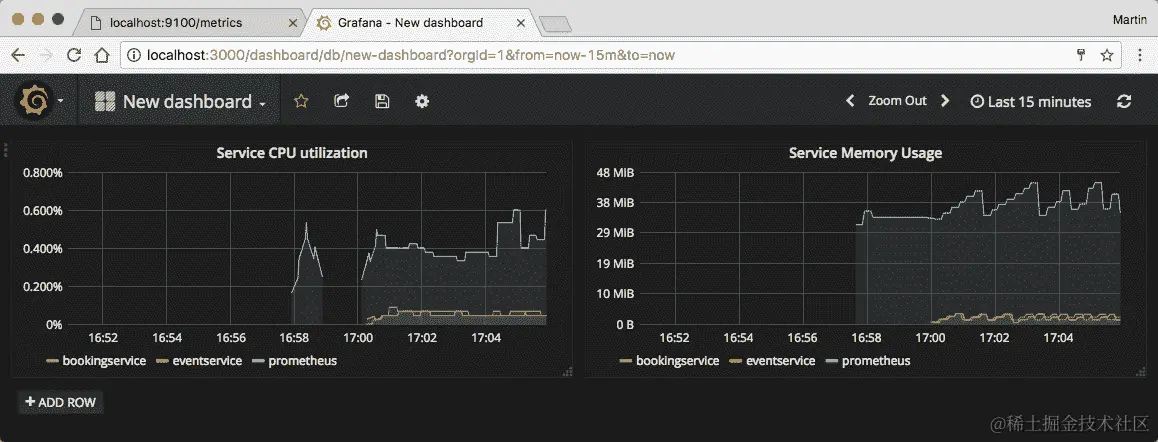Open the Service Memory Usage panel title menu
Image resolution: width=1158 pixels, height=442 pixels.
[866, 153]
